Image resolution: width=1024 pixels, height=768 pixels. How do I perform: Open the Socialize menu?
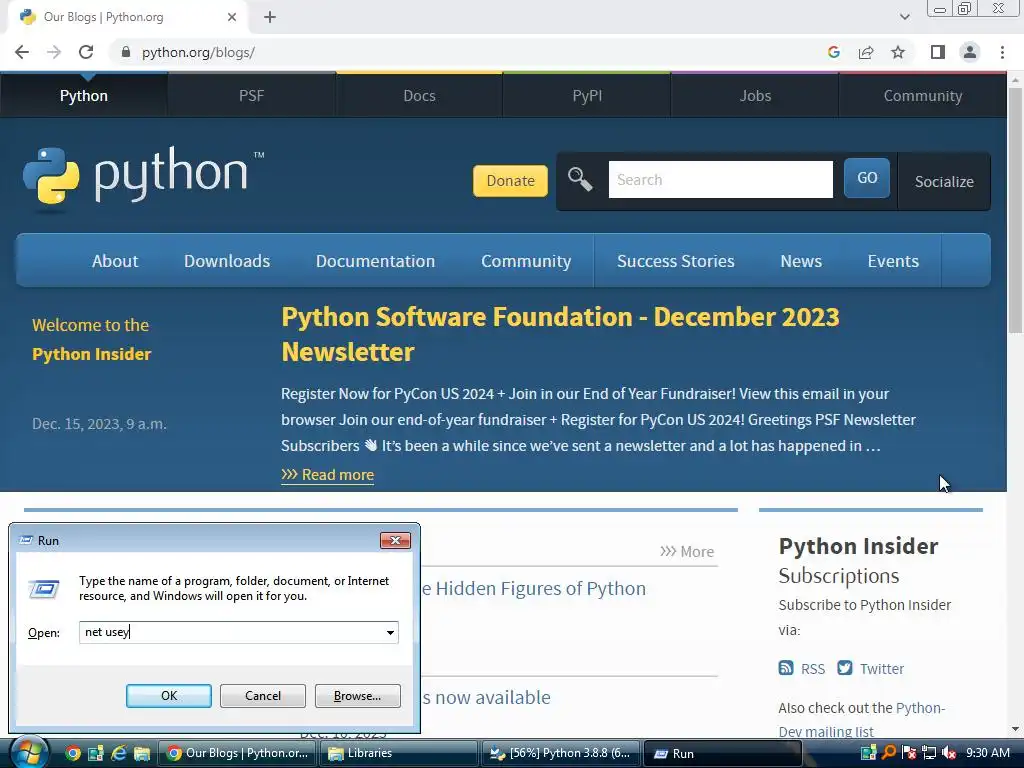[x=944, y=182]
